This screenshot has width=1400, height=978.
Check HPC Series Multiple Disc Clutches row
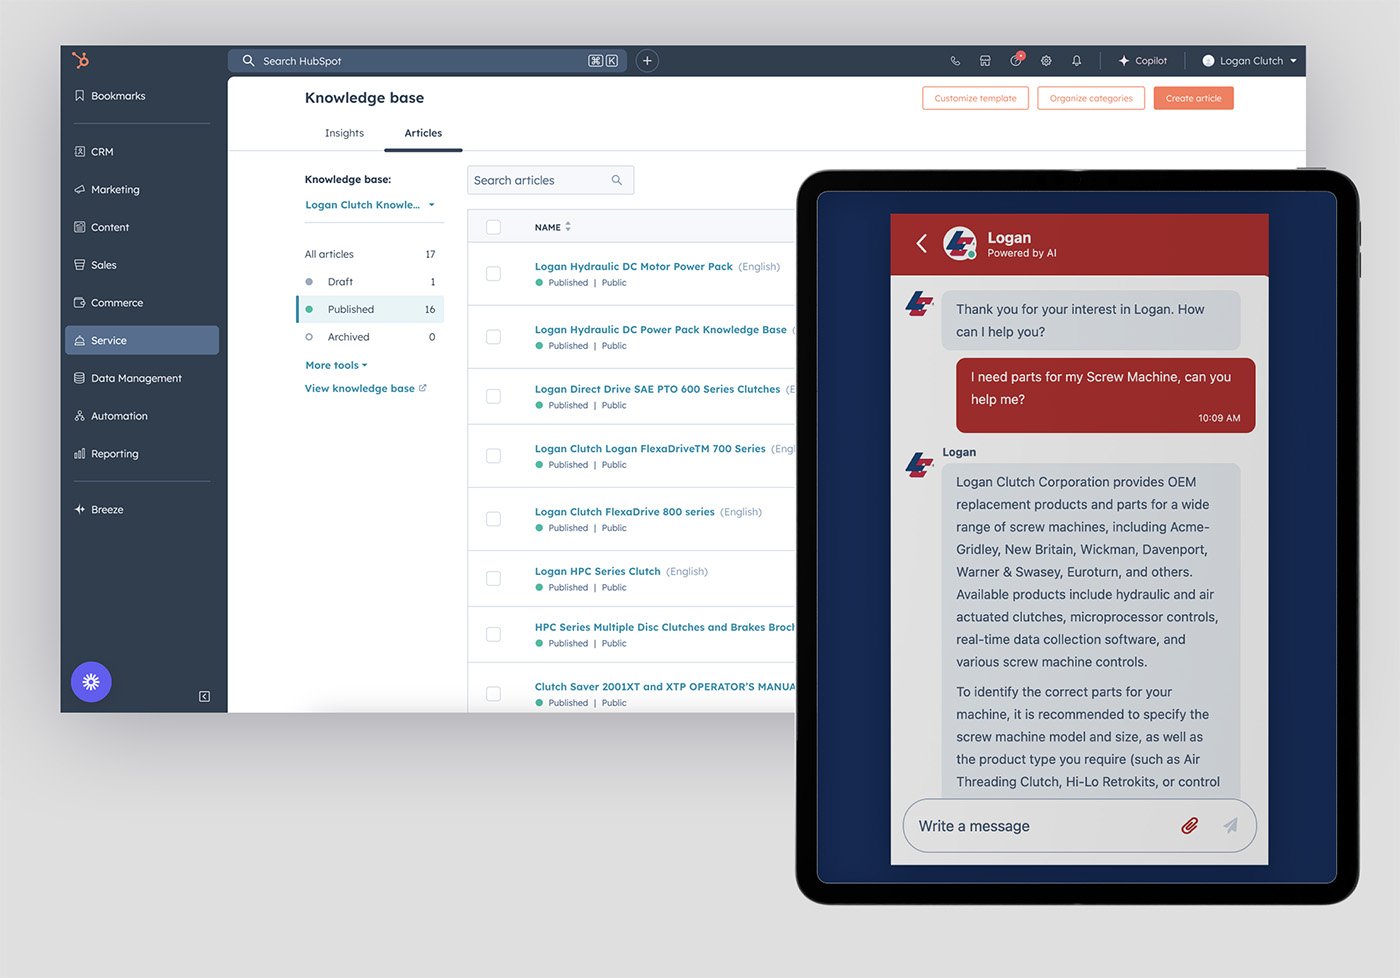(493, 634)
